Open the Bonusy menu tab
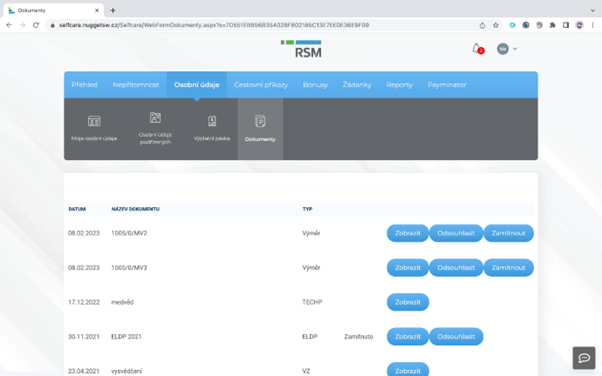Image resolution: width=602 pixels, height=376 pixels. (x=315, y=84)
